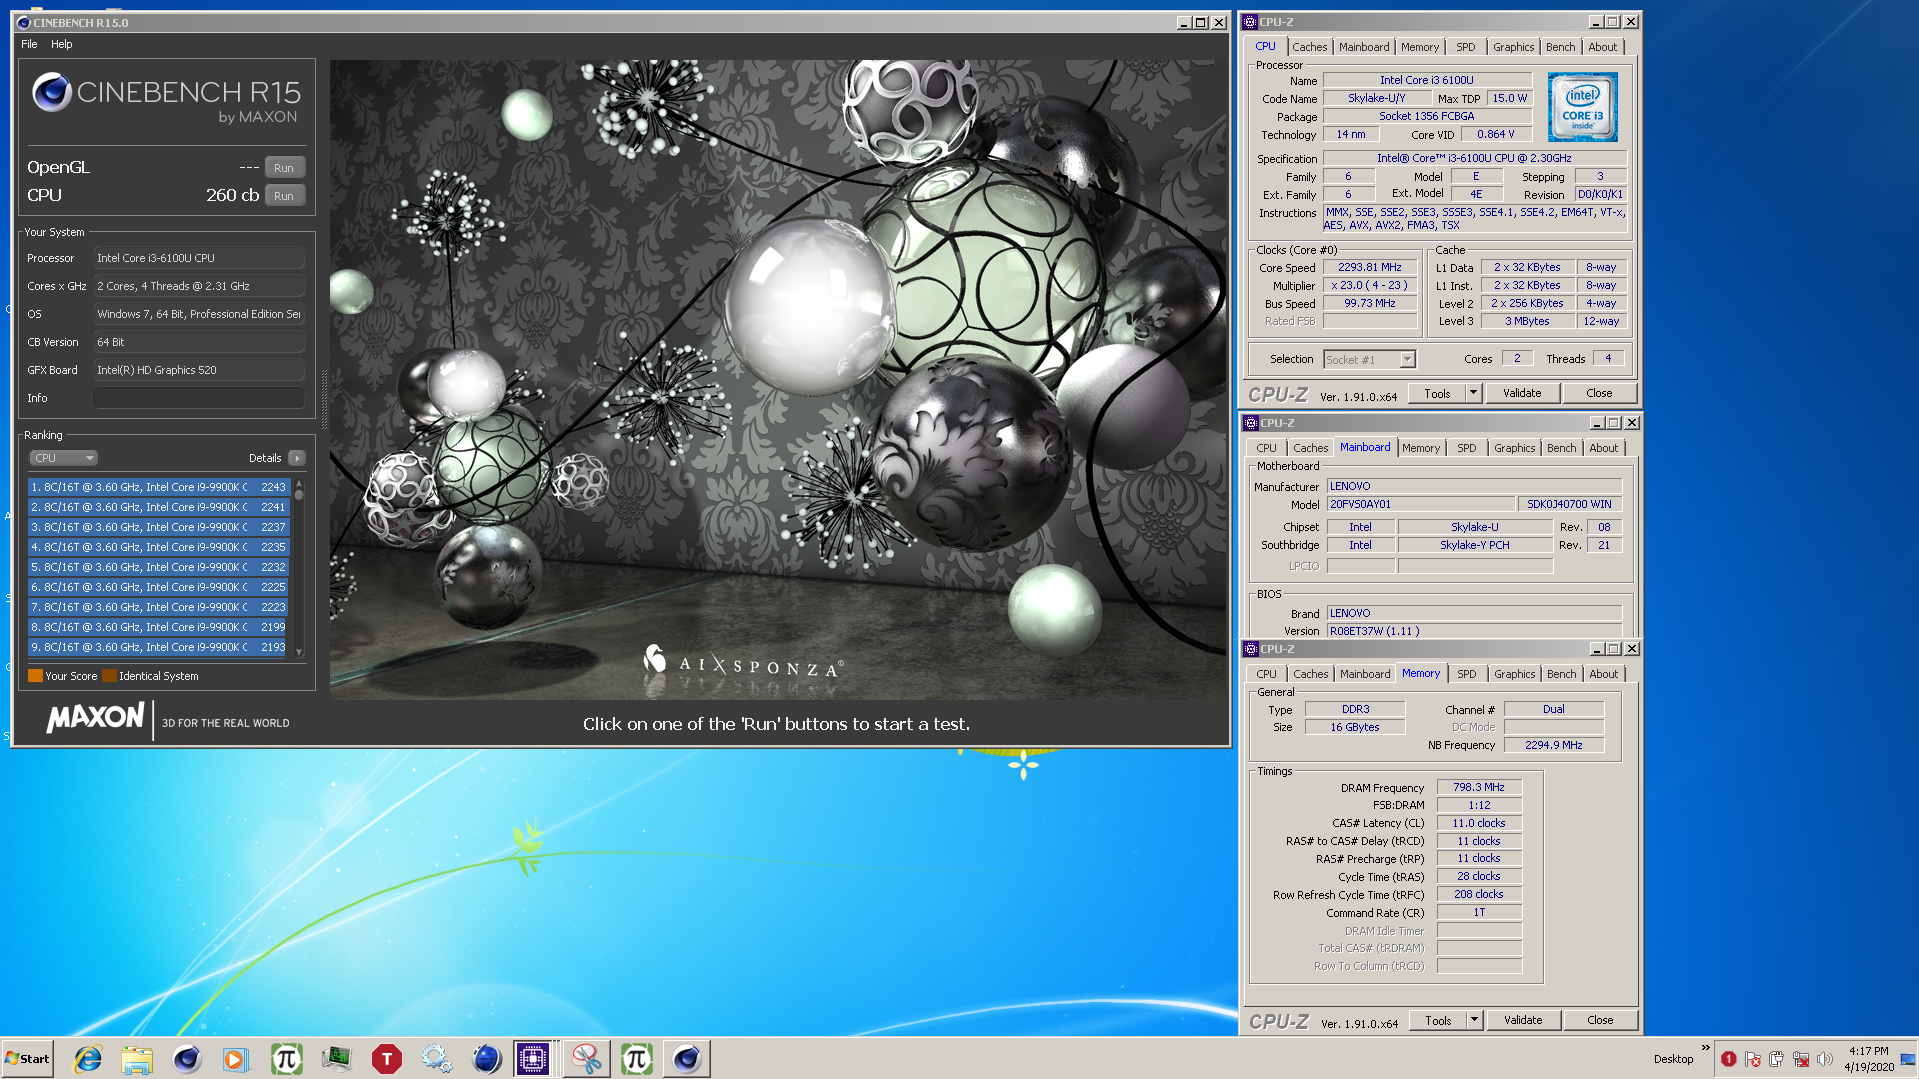1919x1079 pixels.
Task: Launch Windows Media Player from taskbar
Action: (235, 1059)
